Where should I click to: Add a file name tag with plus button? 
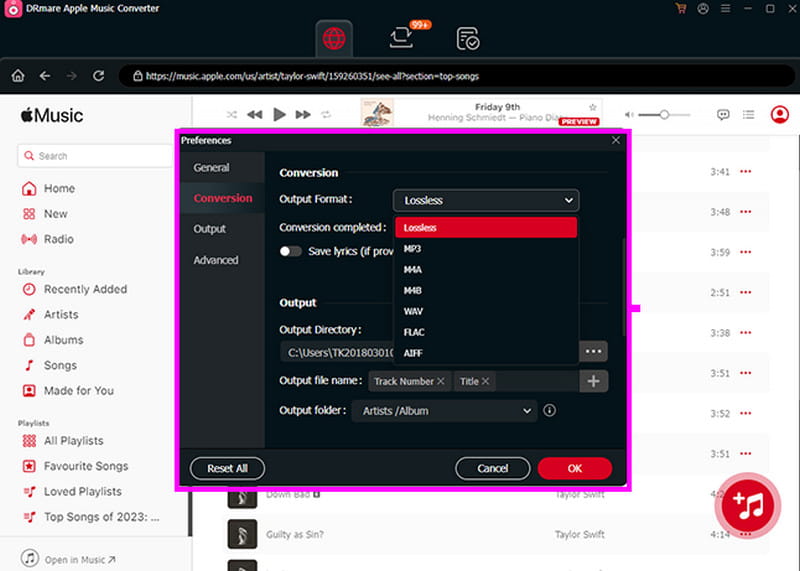pyautogui.click(x=593, y=381)
